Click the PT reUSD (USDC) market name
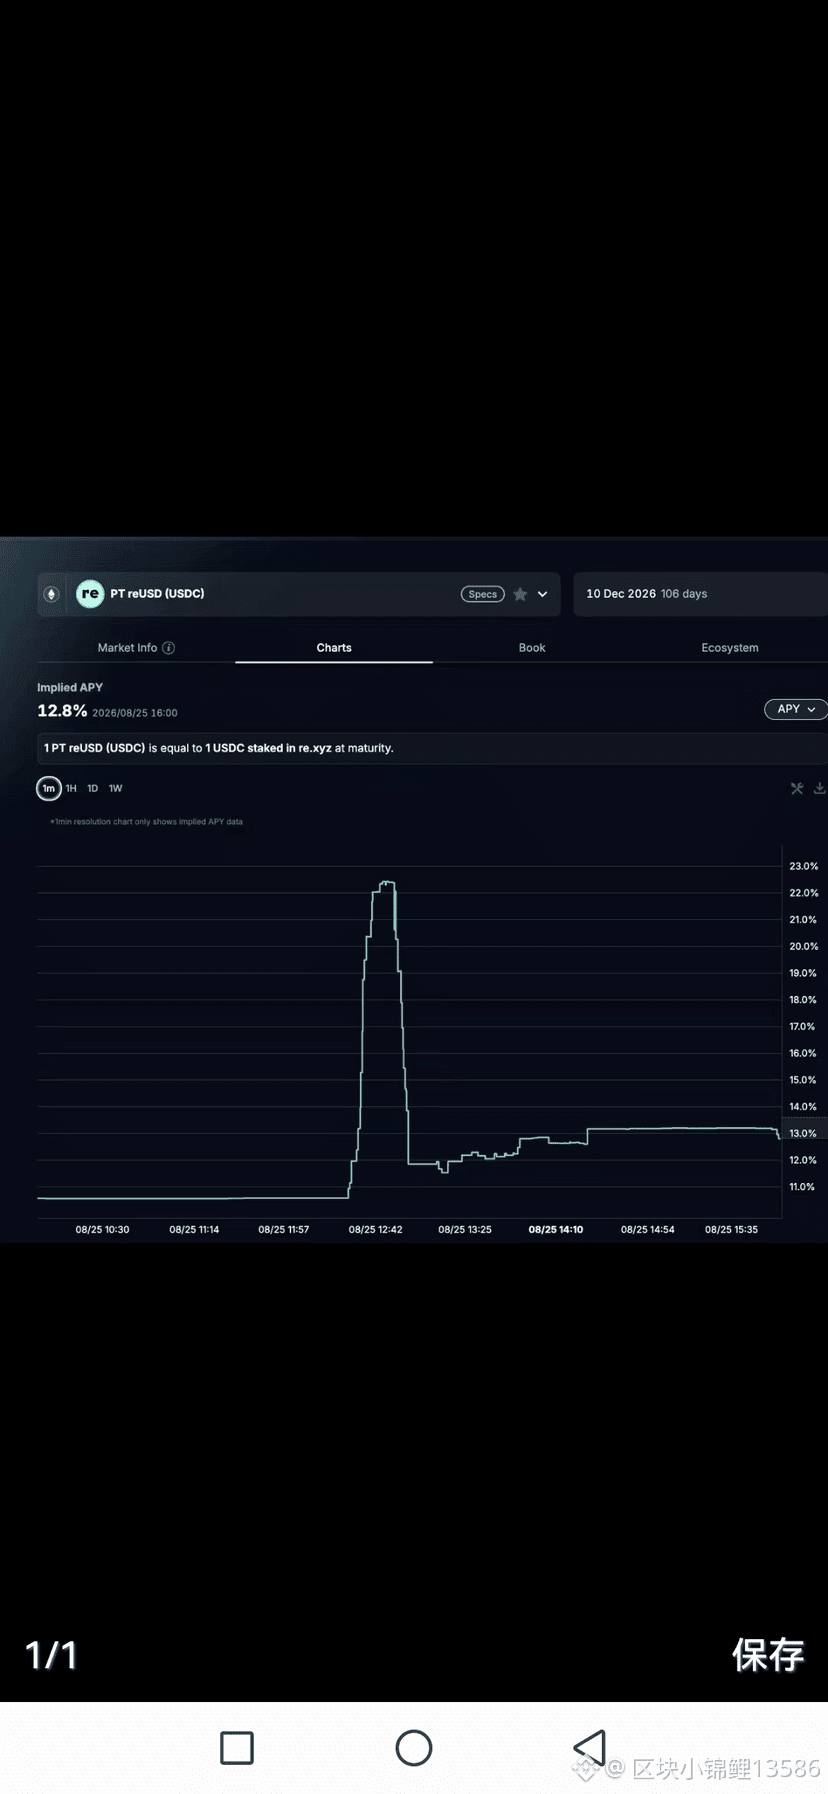 point(157,594)
